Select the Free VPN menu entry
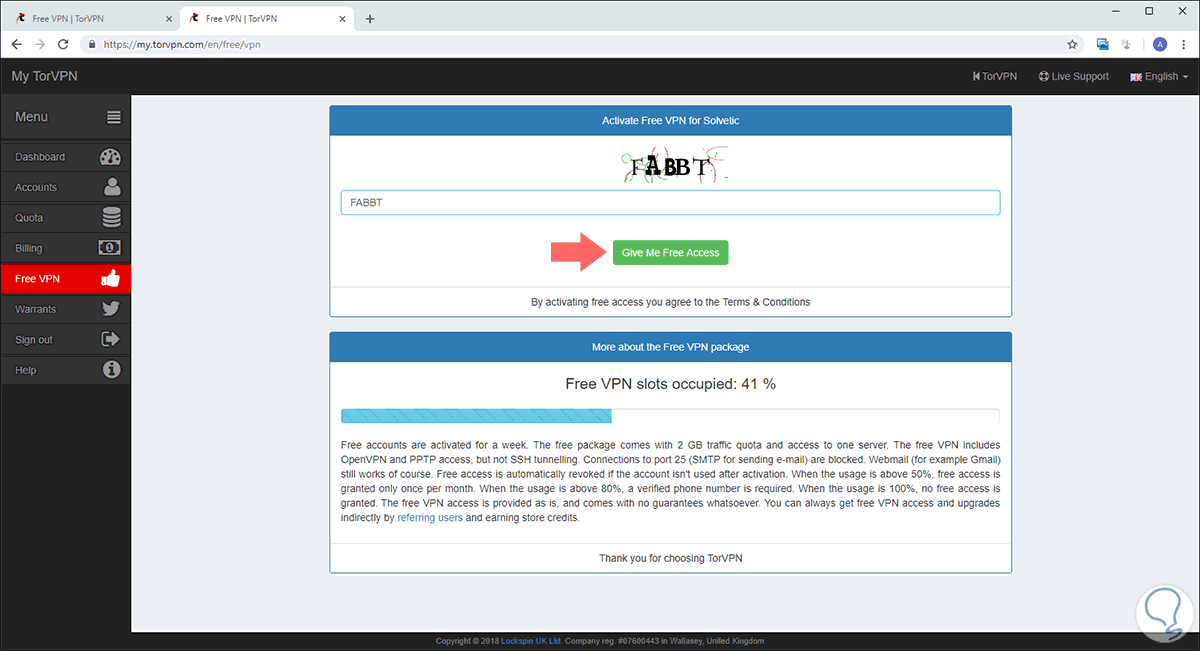Screen dimensions: 1200x651 click(x=65, y=278)
